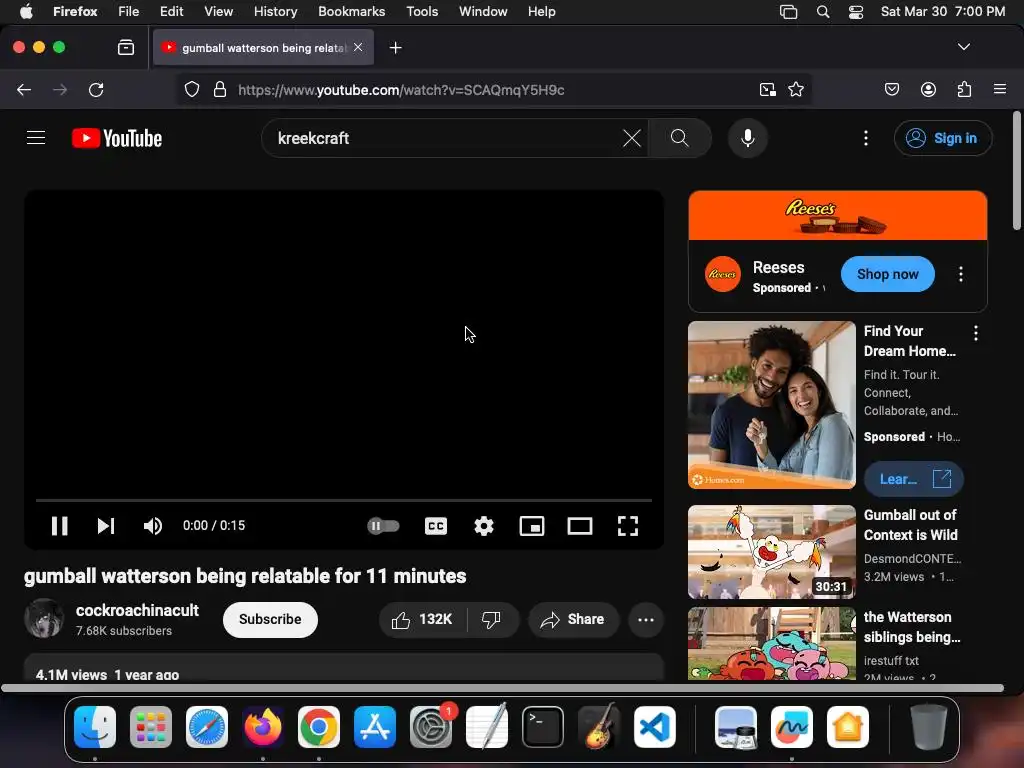Enter full screen mode
Image resolution: width=1024 pixels, height=768 pixels.
click(x=628, y=526)
